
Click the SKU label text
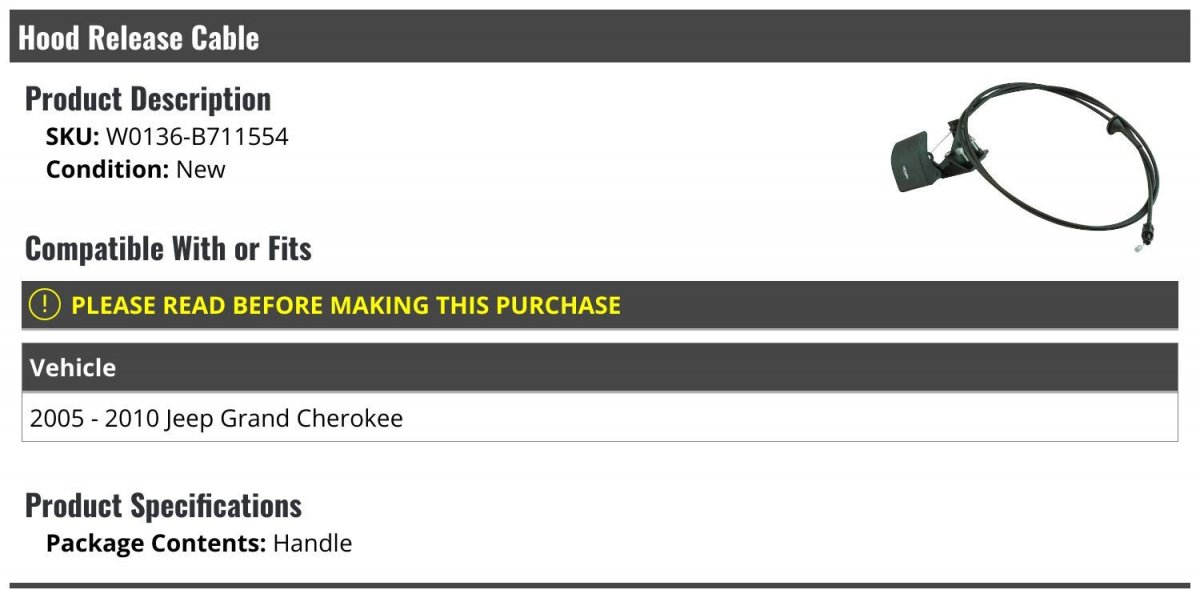tap(72, 137)
